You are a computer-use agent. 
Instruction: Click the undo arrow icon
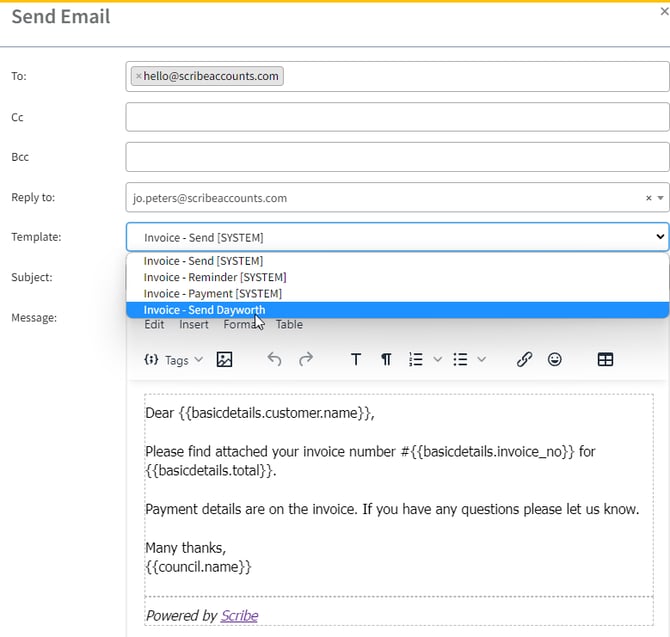(x=274, y=360)
